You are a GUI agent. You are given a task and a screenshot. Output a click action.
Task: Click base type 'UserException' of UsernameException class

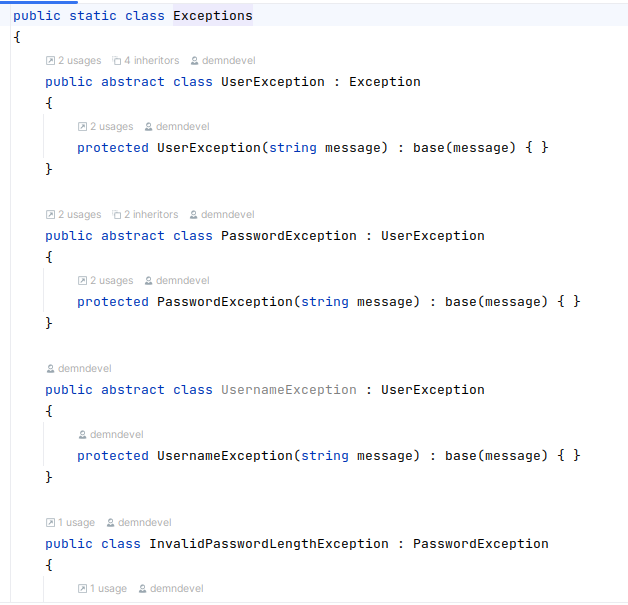click(433, 390)
